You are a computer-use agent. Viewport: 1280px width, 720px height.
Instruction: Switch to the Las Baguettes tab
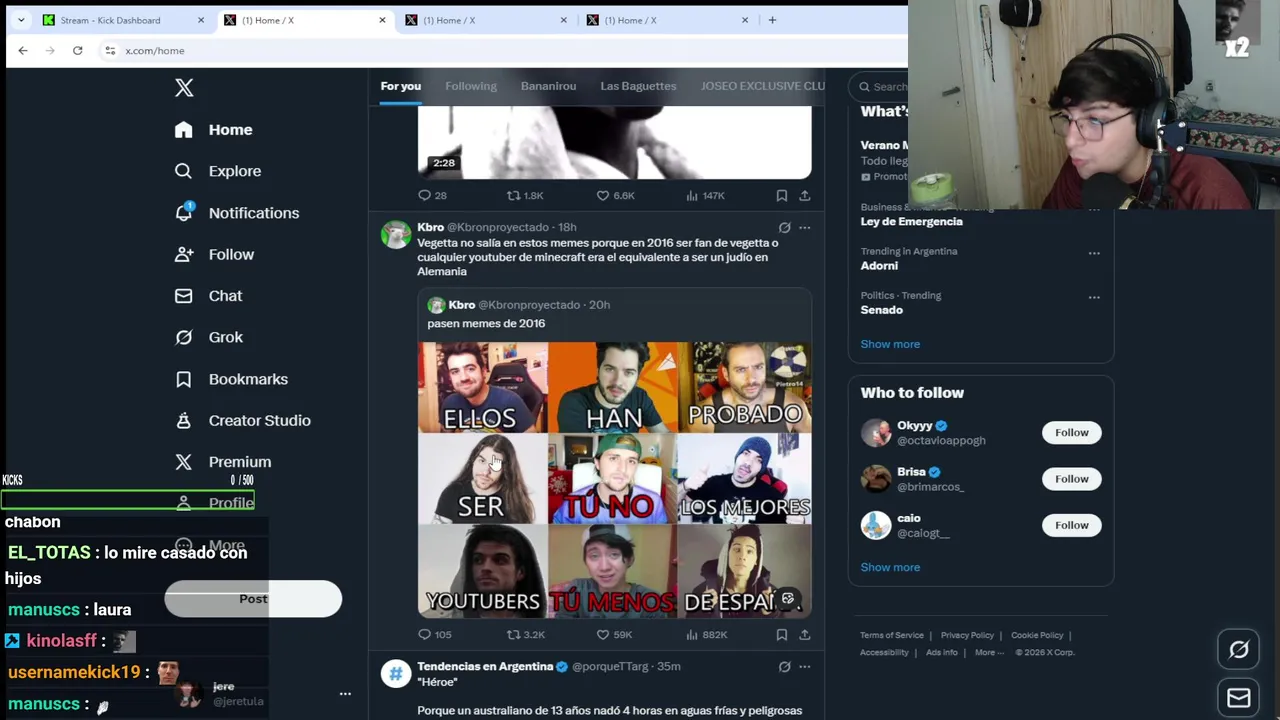pos(638,86)
